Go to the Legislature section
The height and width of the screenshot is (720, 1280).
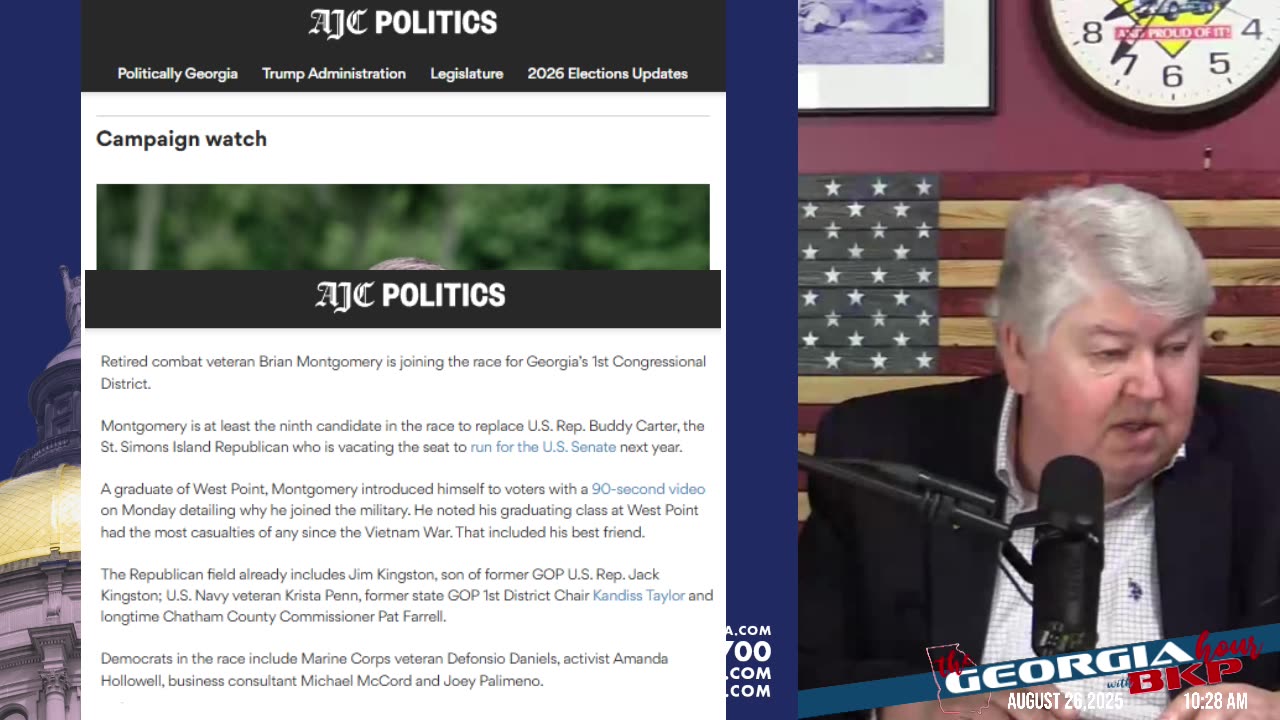pyautogui.click(x=466, y=74)
